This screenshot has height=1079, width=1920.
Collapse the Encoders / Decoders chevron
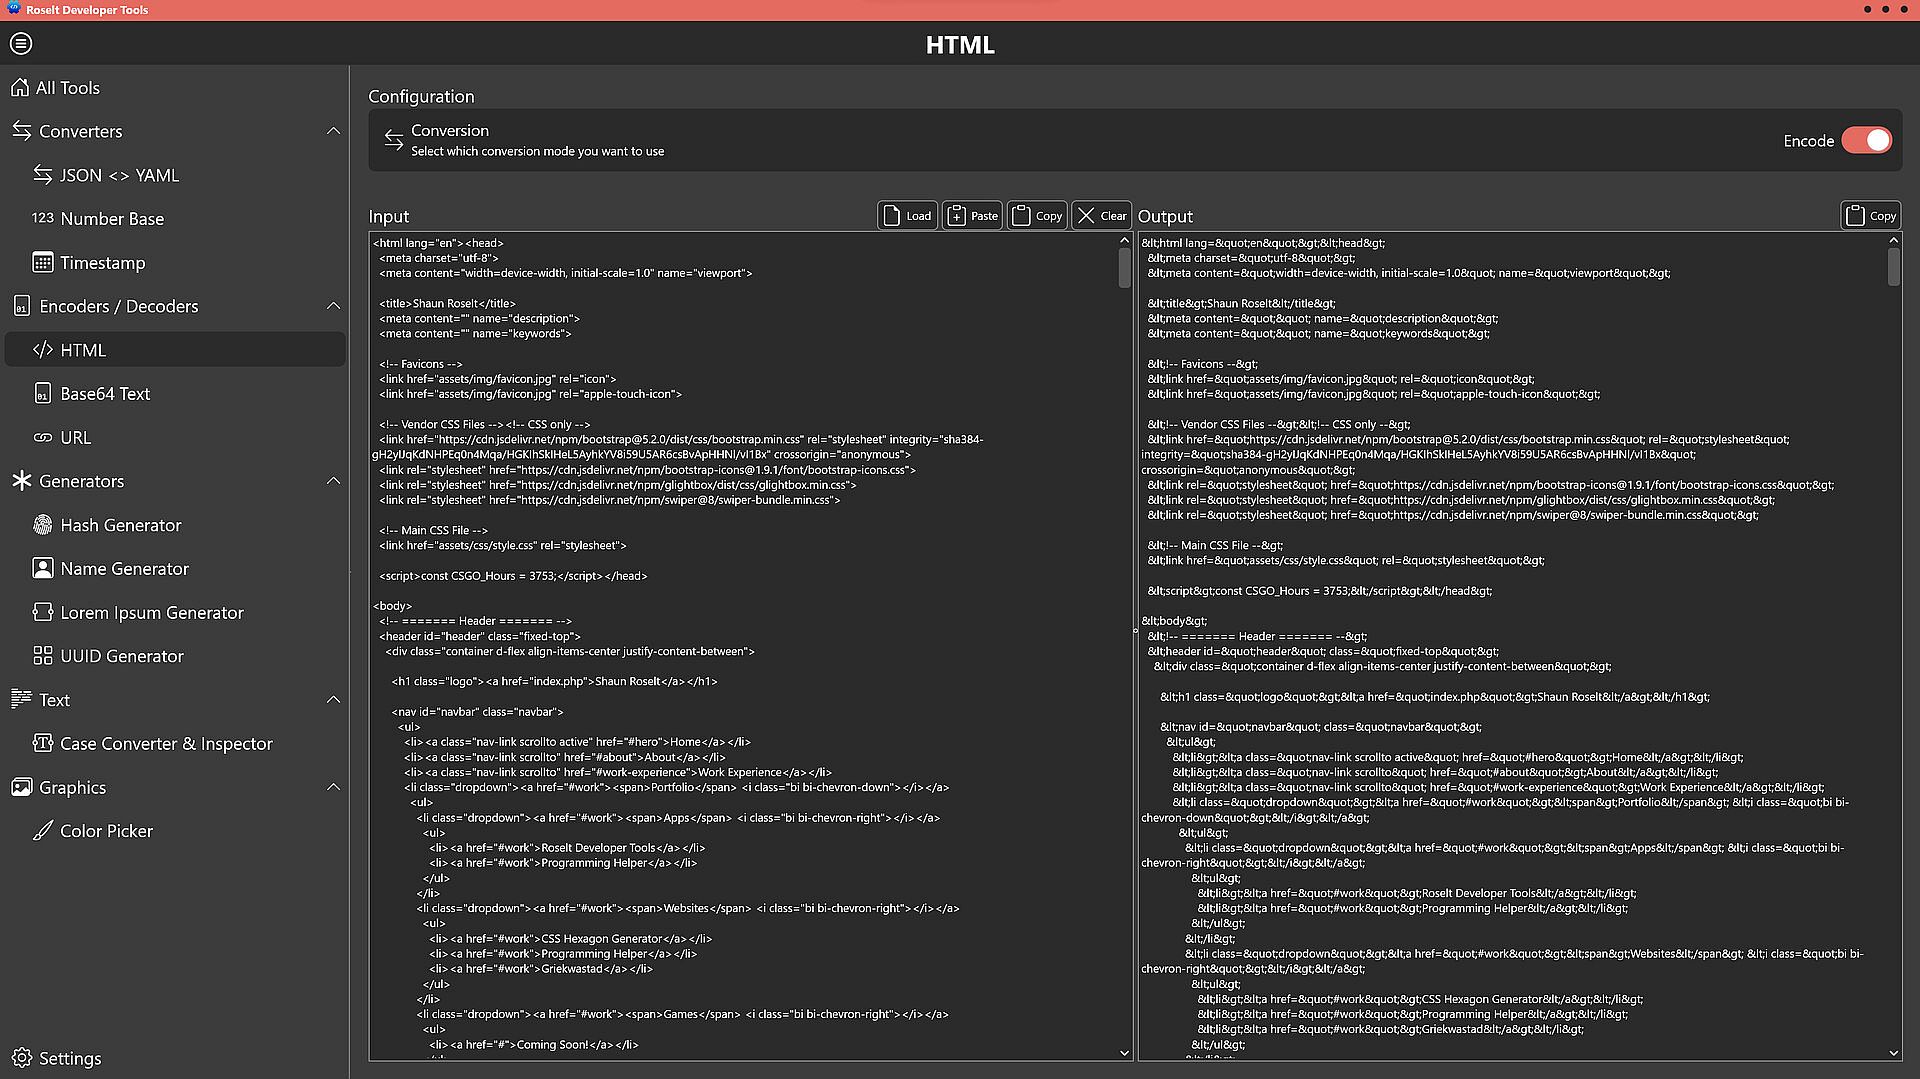[x=333, y=306]
